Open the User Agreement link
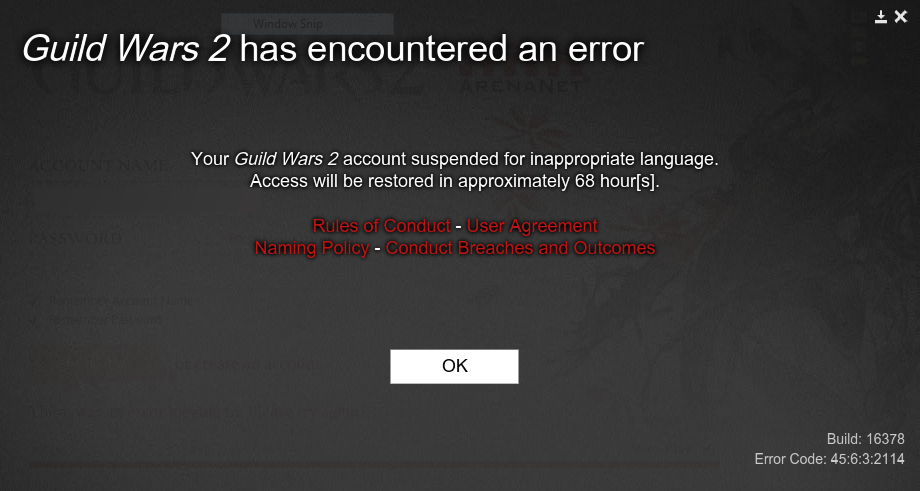The width and height of the screenshot is (920, 491). 532,226
